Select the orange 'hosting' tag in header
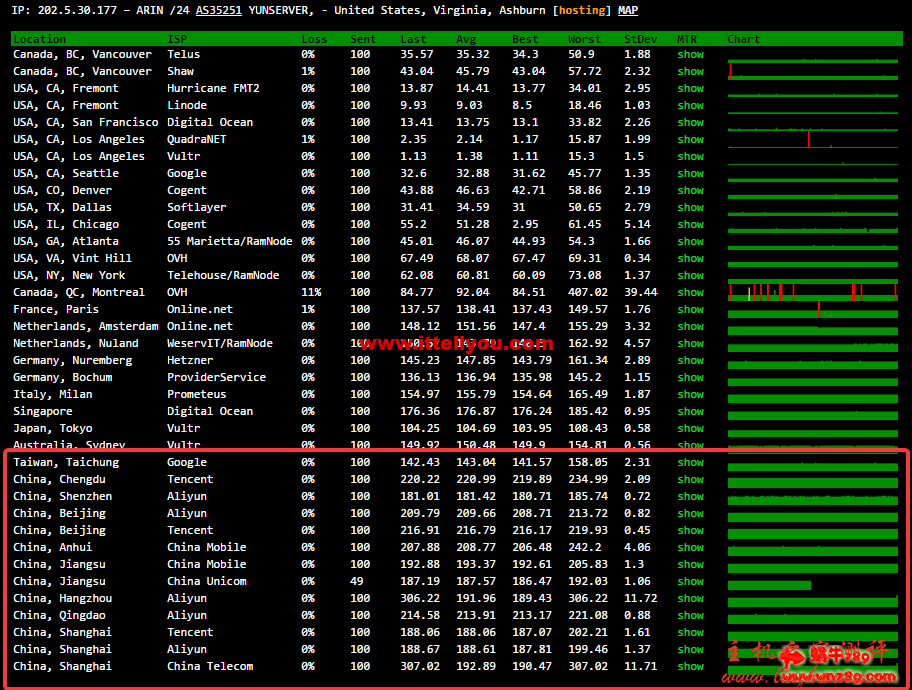The image size is (912, 690). pos(582,10)
